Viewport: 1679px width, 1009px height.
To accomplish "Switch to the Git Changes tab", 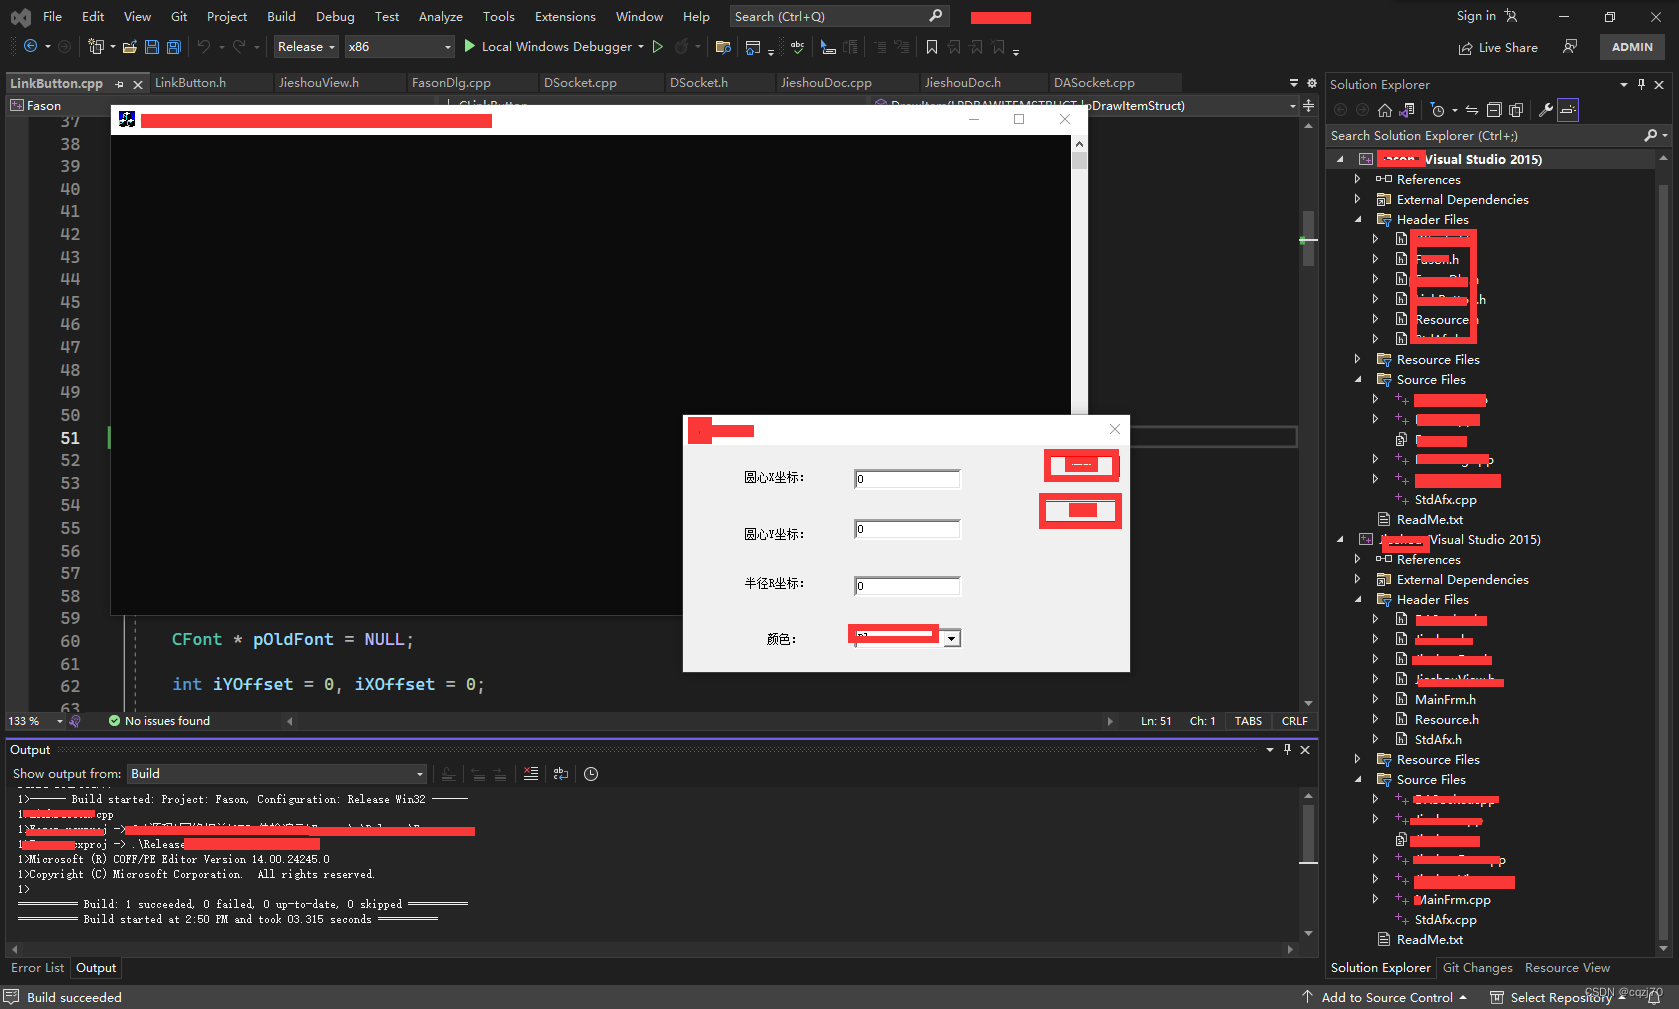I will pyautogui.click(x=1477, y=967).
